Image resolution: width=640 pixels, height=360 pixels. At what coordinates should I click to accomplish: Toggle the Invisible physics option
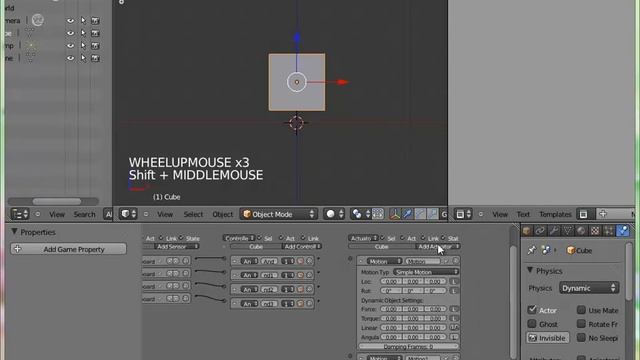coord(547,338)
